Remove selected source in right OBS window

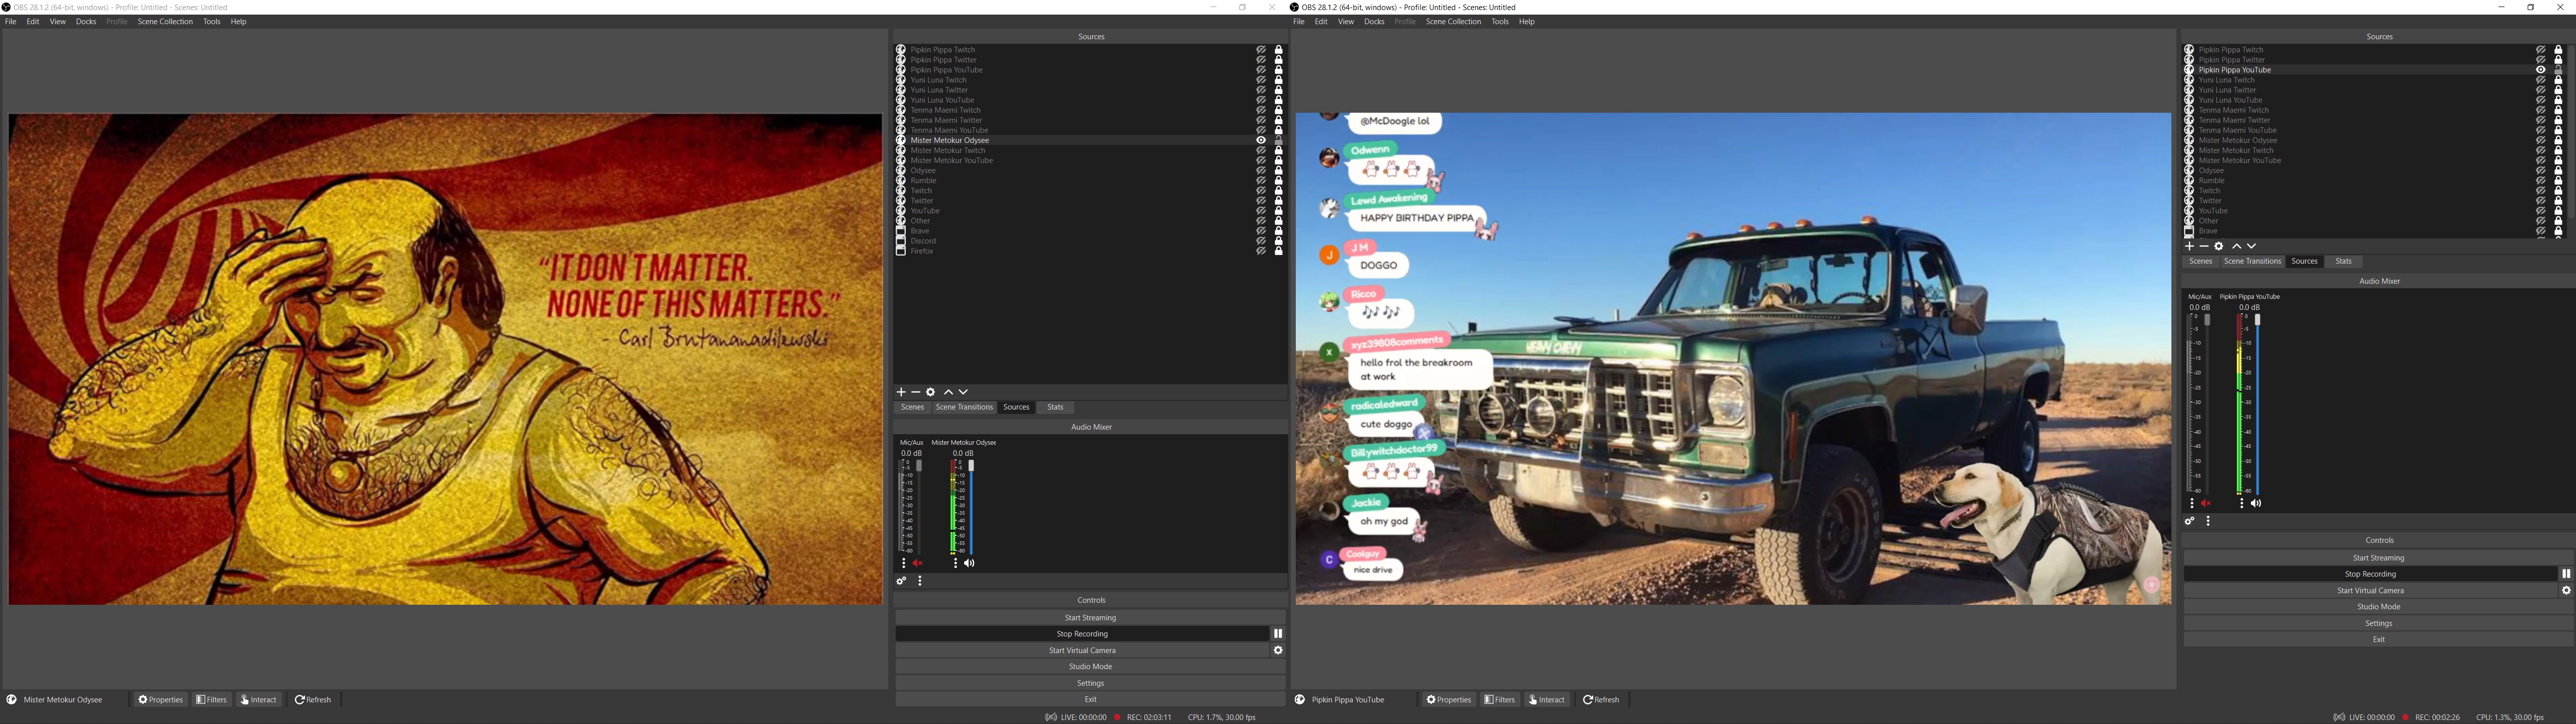(x=2204, y=246)
